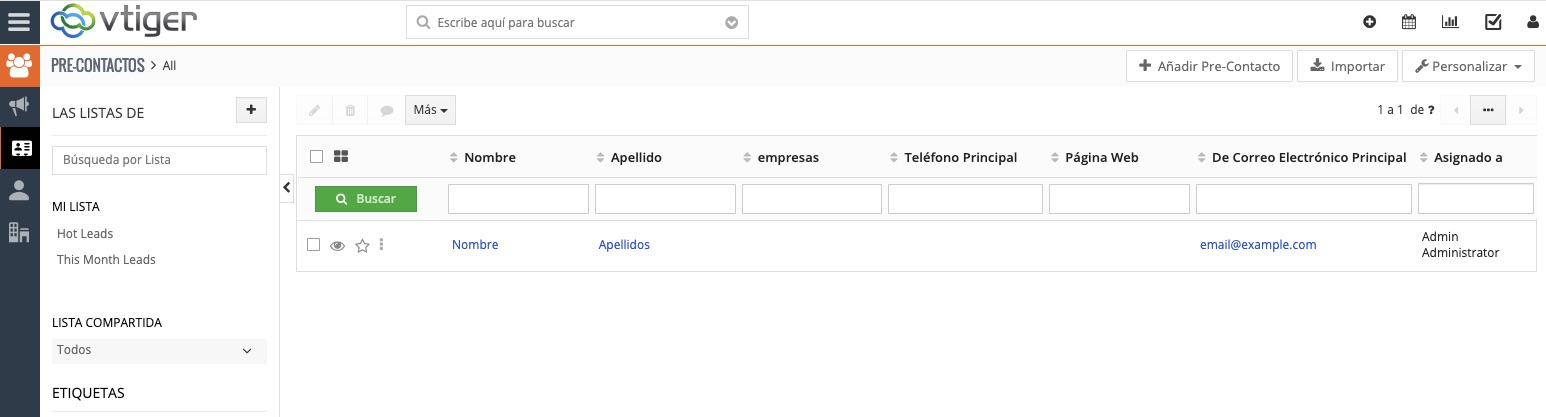Select the Hot Leads list
The image size is (1546, 417).
click(x=85, y=234)
